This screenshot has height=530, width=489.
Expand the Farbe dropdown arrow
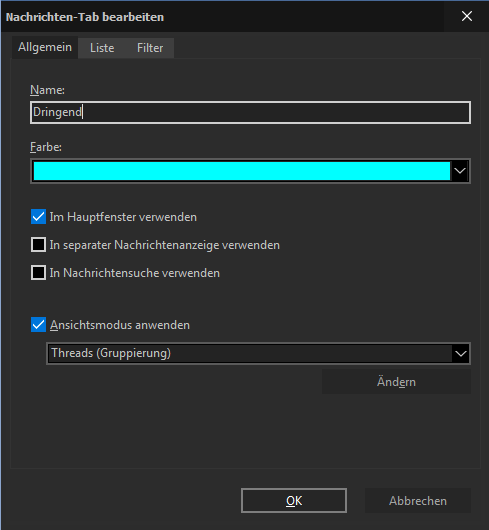(460, 171)
